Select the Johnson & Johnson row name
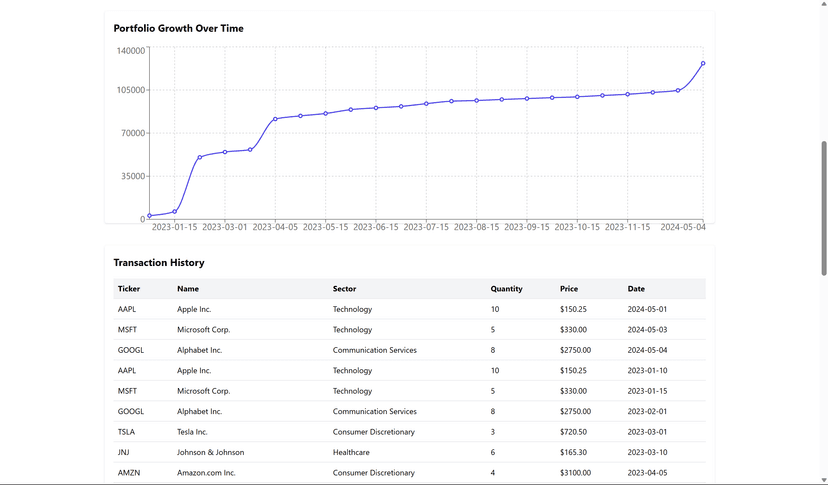The width and height of the screenshot is (828, 485). point(210,452)
